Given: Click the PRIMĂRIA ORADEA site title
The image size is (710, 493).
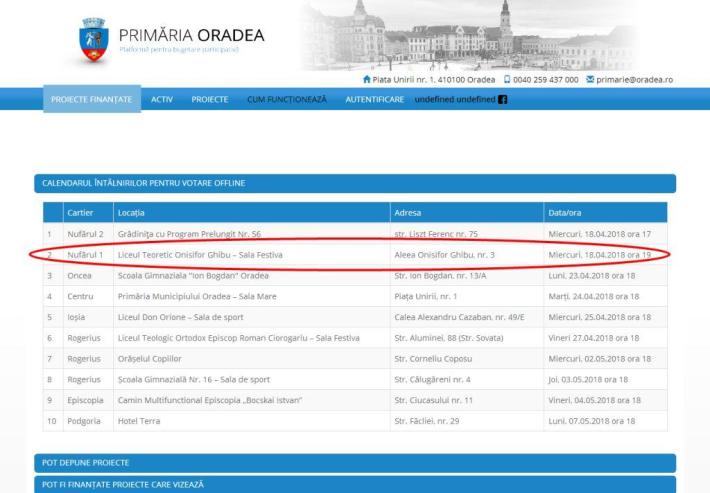Looking at the screenshot, I should click(x=192, y=35).
